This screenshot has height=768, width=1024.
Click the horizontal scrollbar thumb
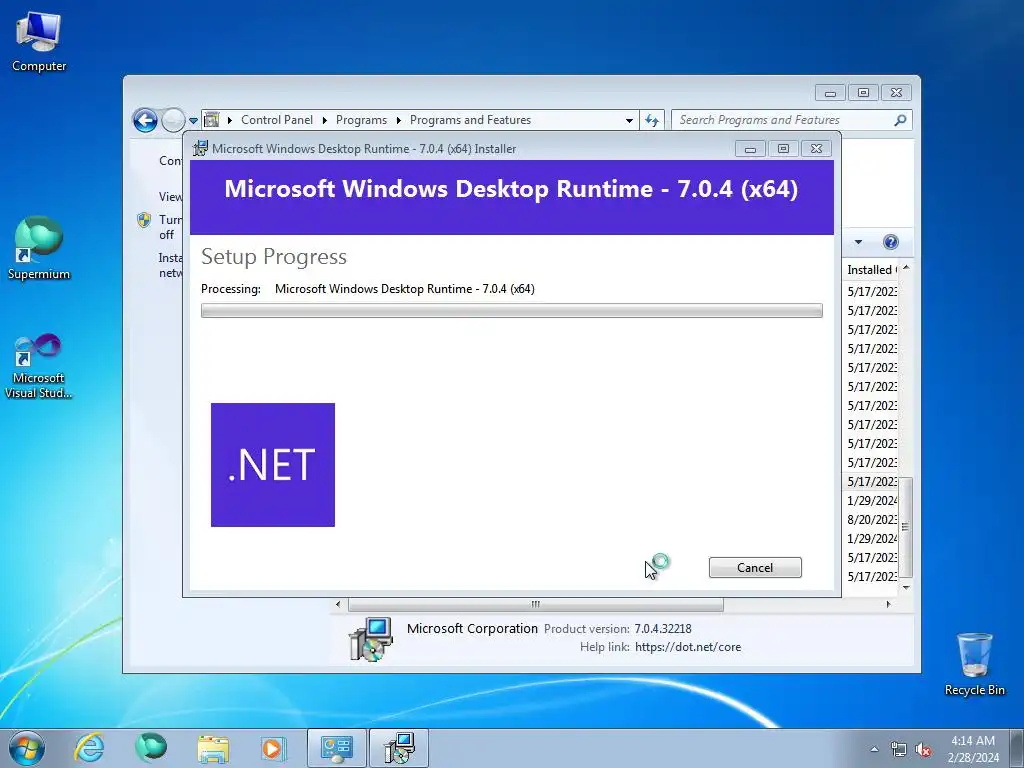536,604
